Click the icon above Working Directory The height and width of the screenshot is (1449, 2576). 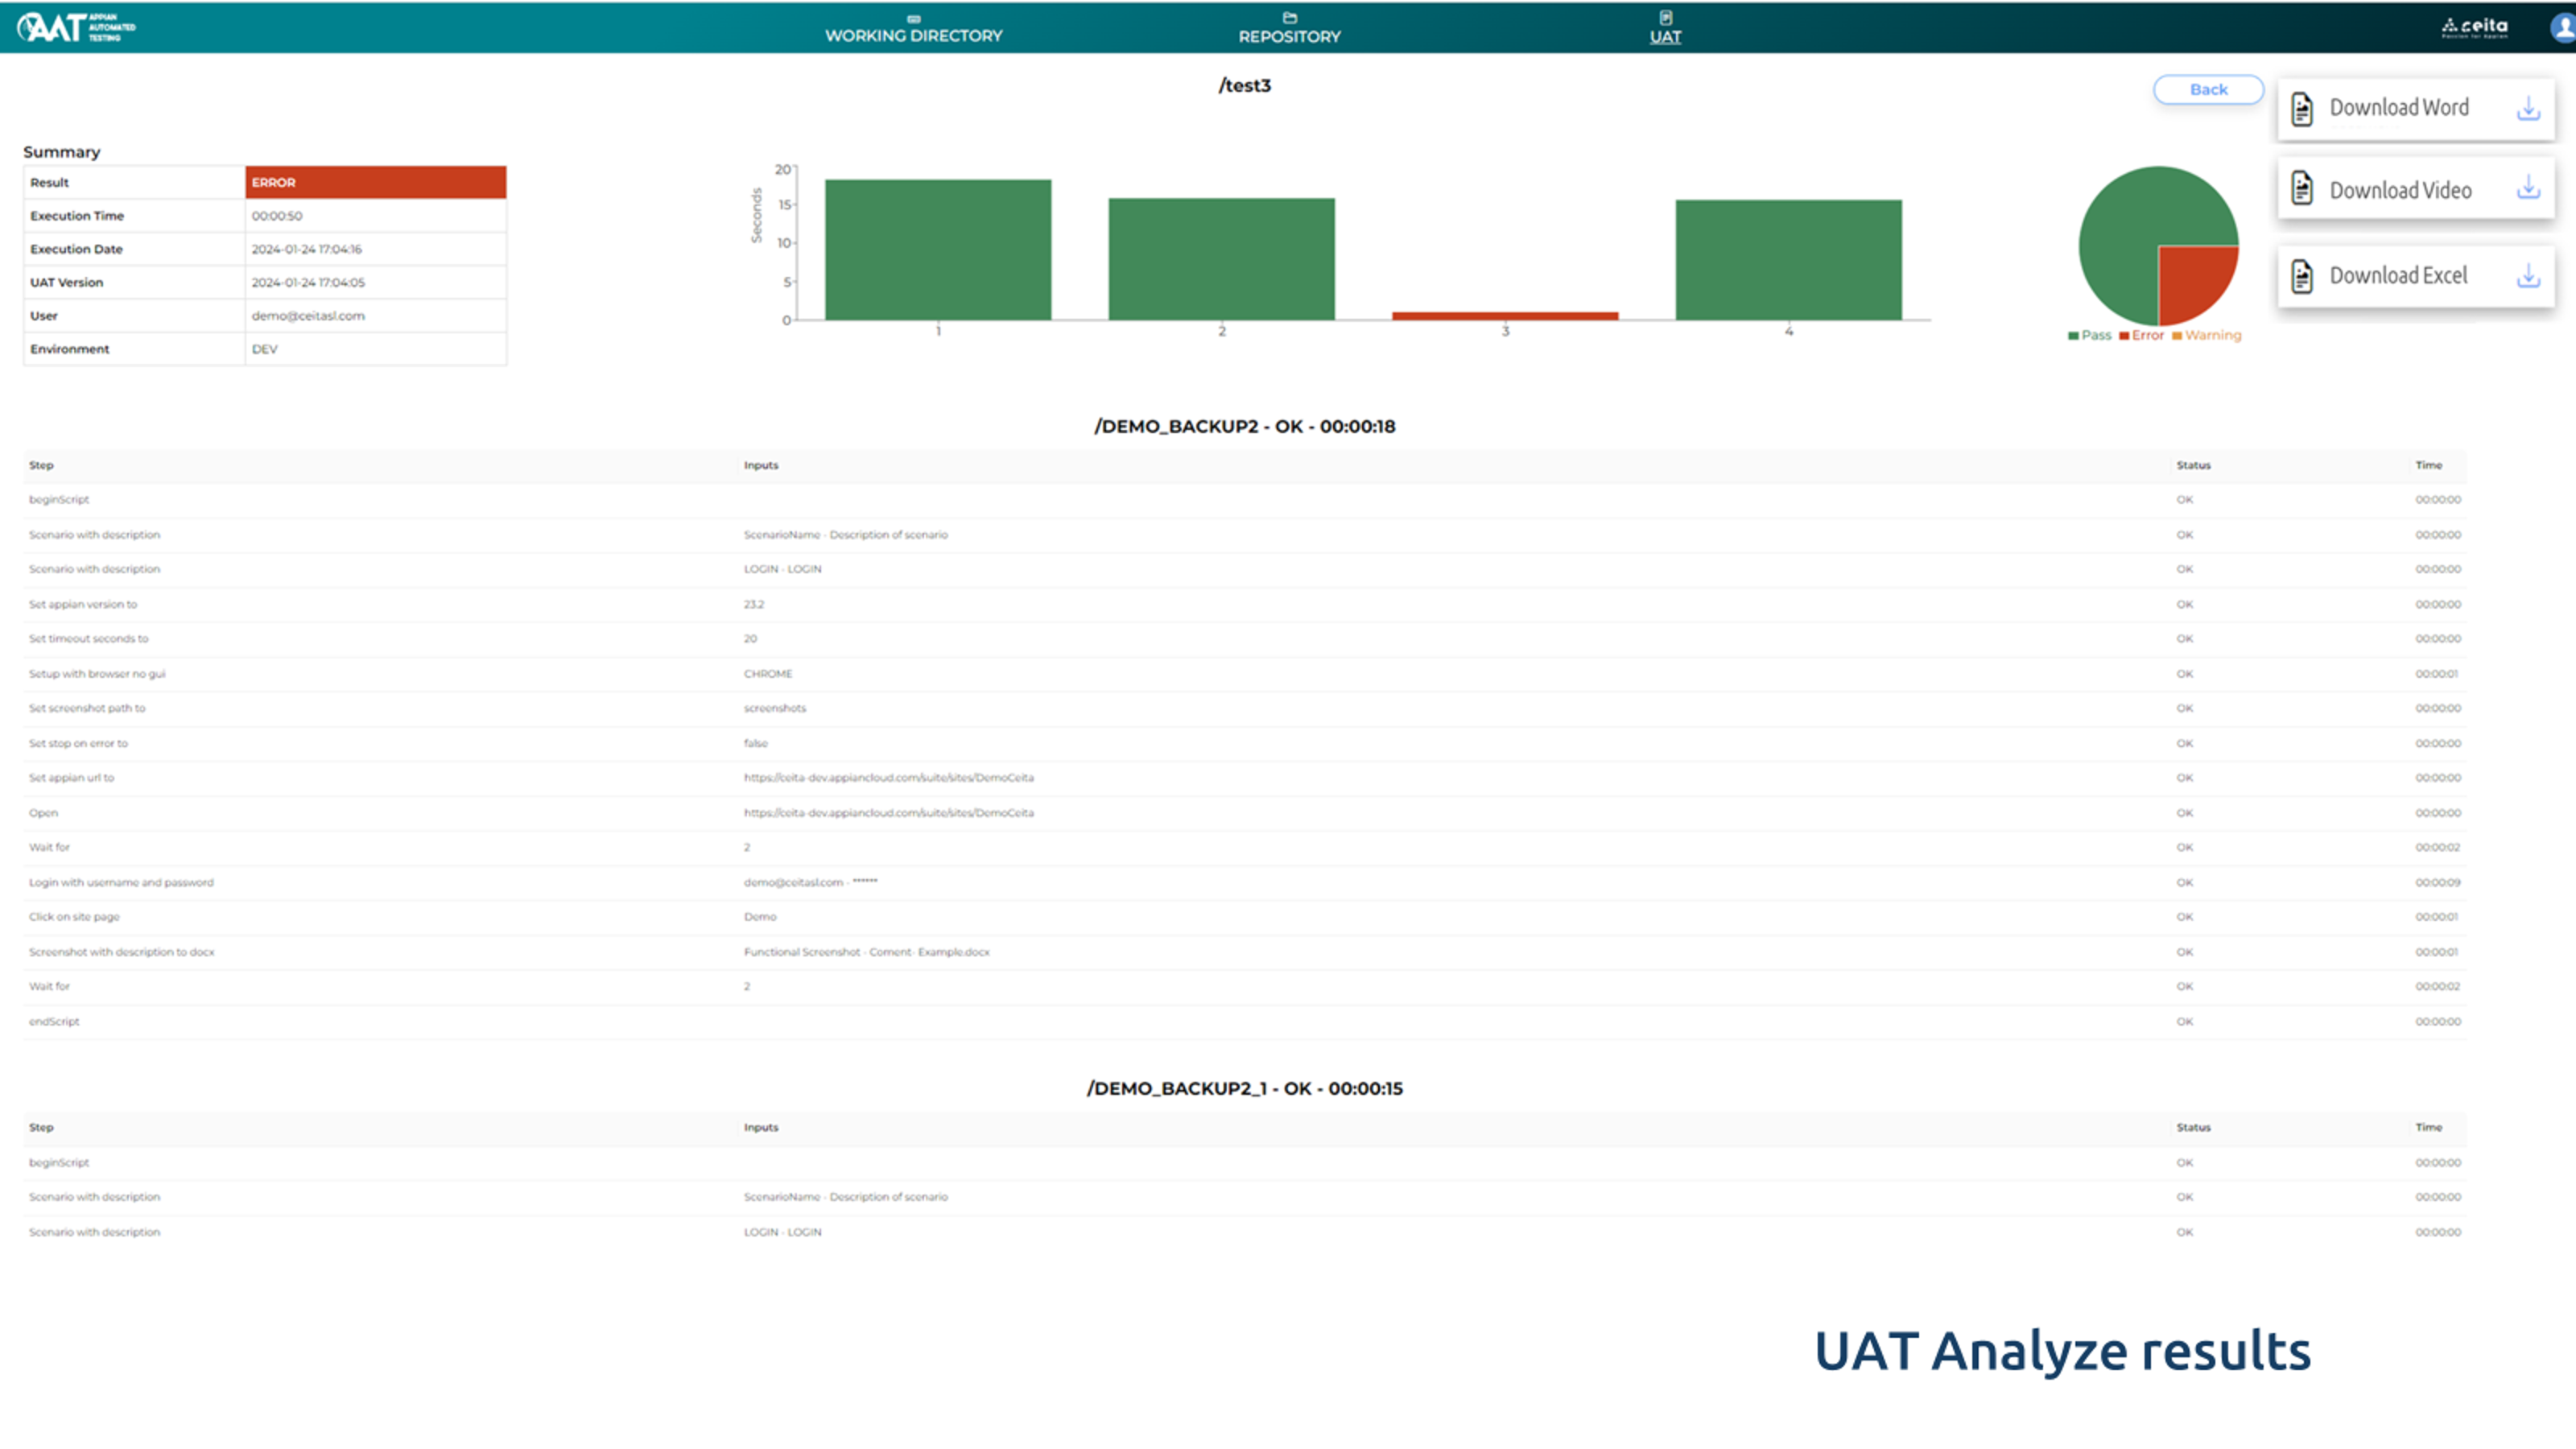913,18
